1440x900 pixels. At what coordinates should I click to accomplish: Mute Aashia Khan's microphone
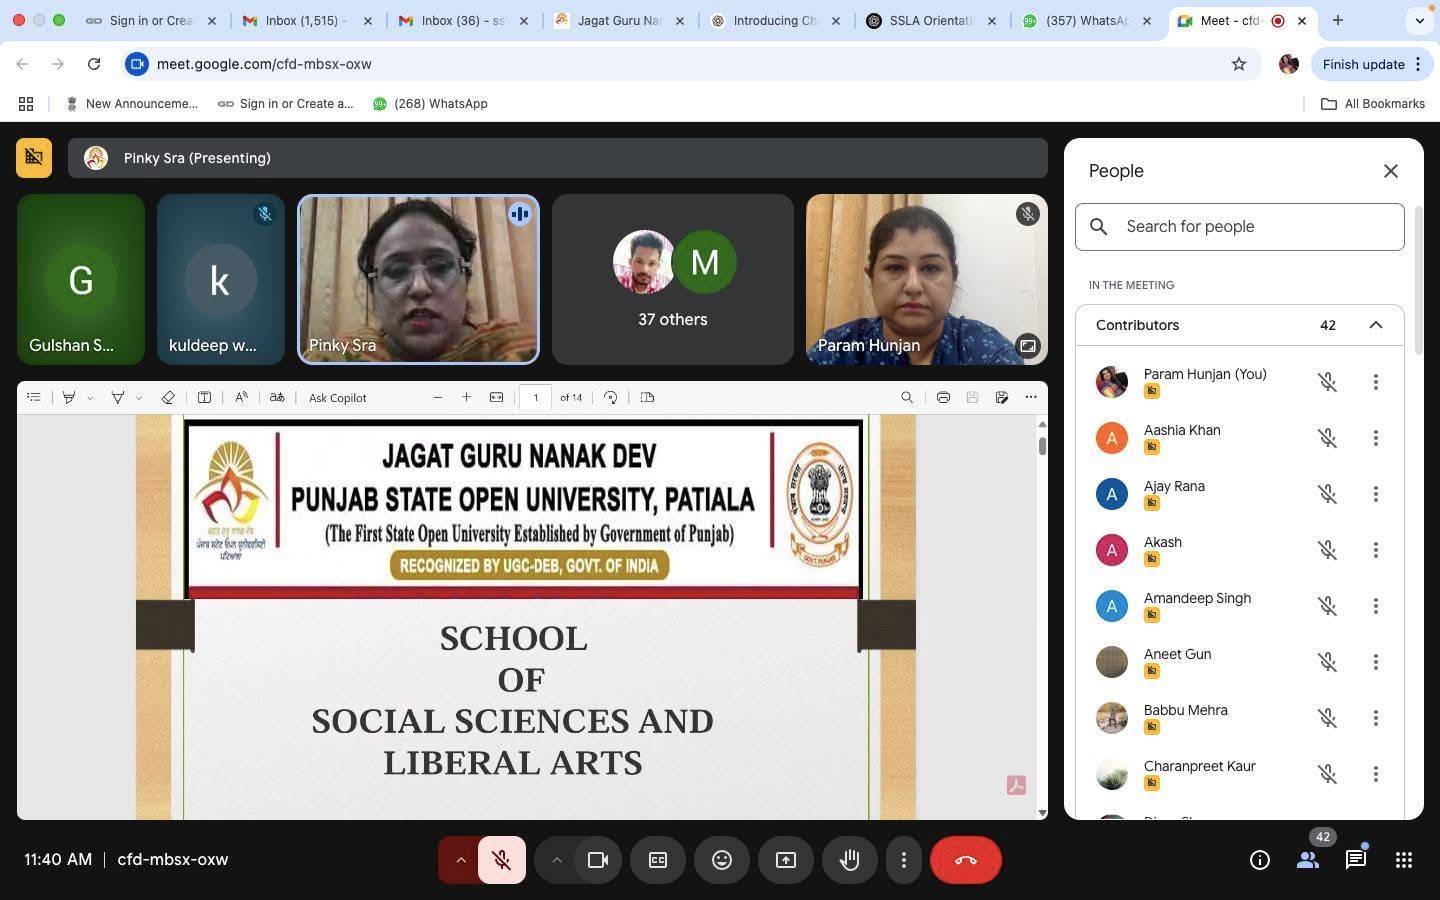(x=1327, y=438)
